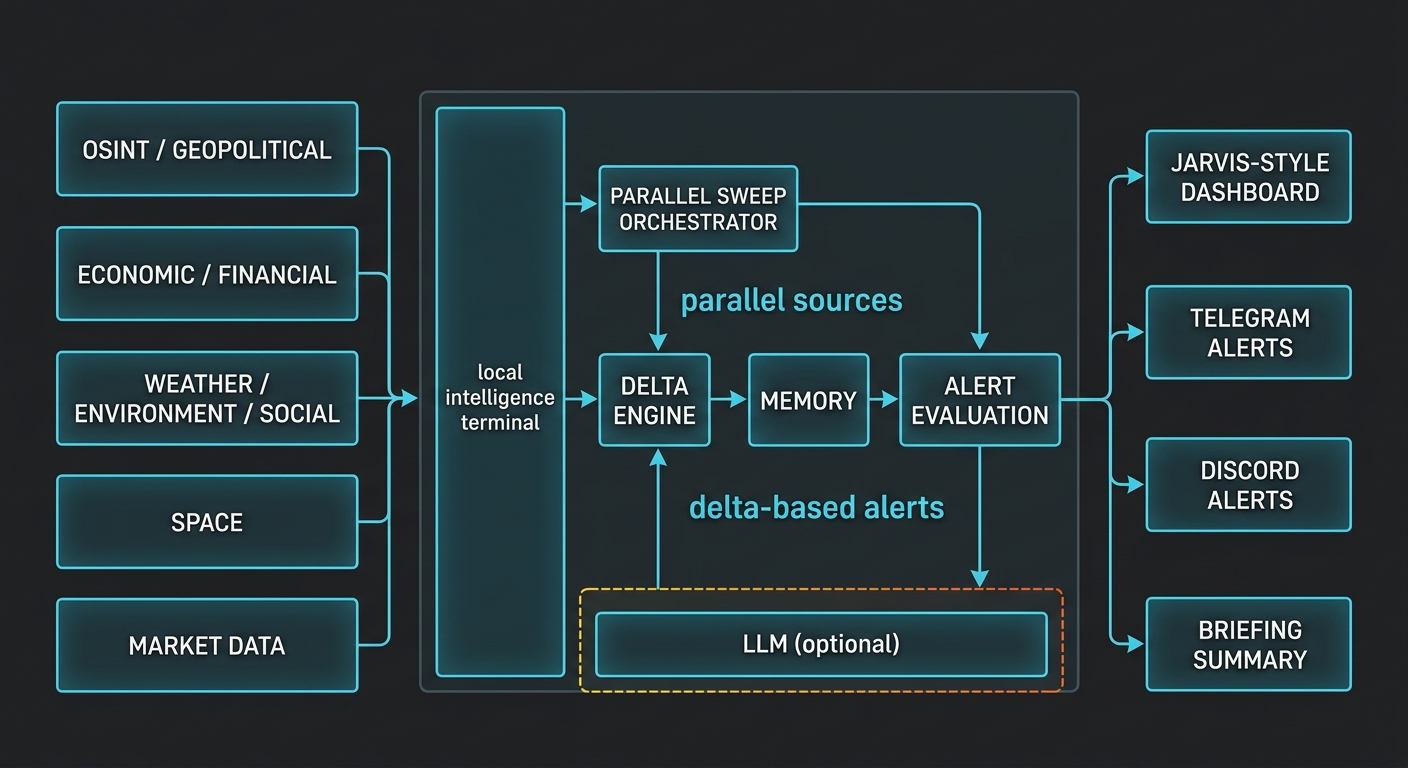
Task: Click the 'delta-based alerts' text label
Action: [816, 507]
